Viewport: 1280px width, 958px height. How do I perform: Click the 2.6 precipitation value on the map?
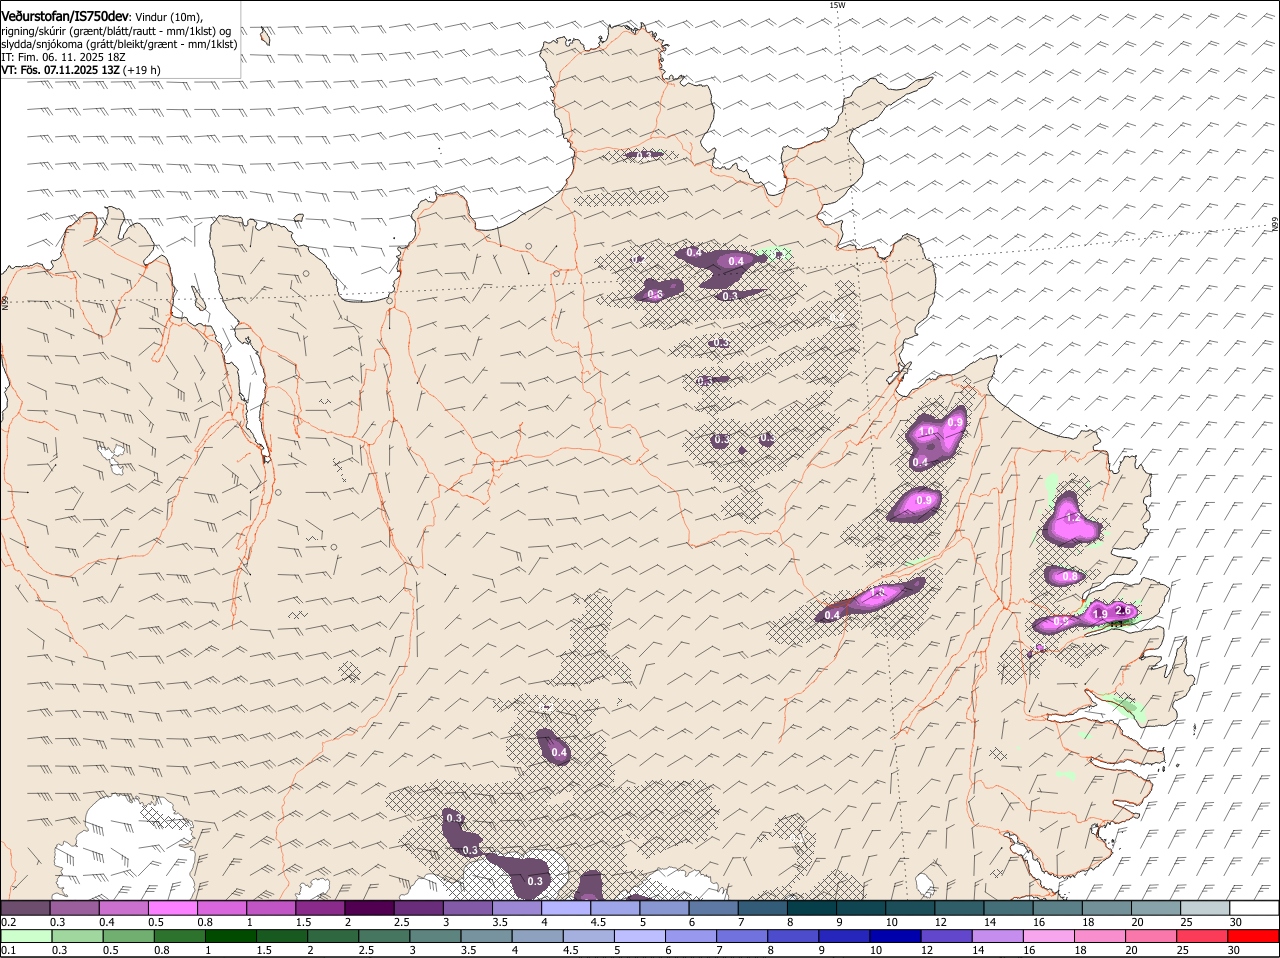coord(1122,610)
